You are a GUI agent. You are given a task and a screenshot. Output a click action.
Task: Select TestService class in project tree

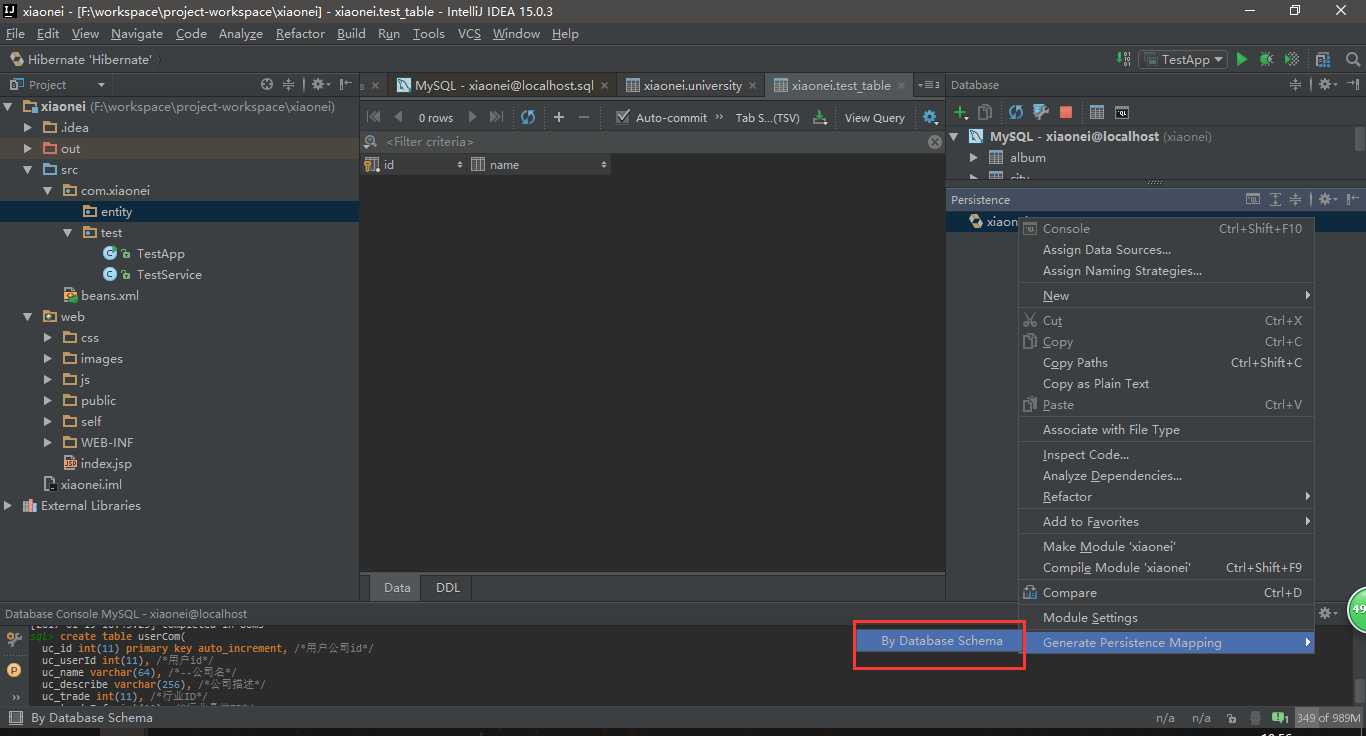169,274
